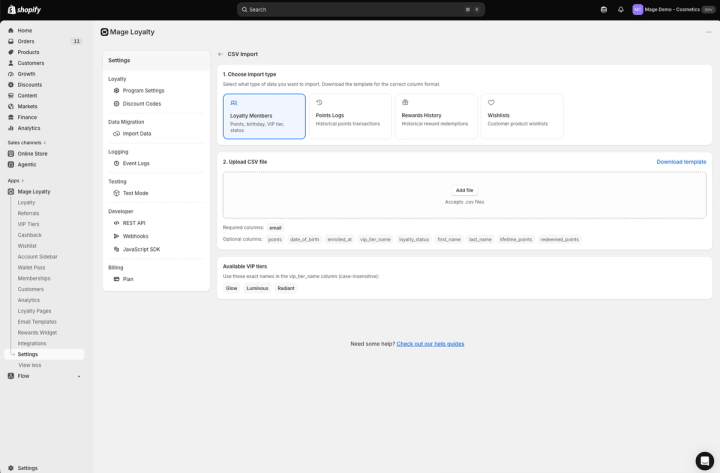Open Wallet Pass in app menu

point(31,268)
